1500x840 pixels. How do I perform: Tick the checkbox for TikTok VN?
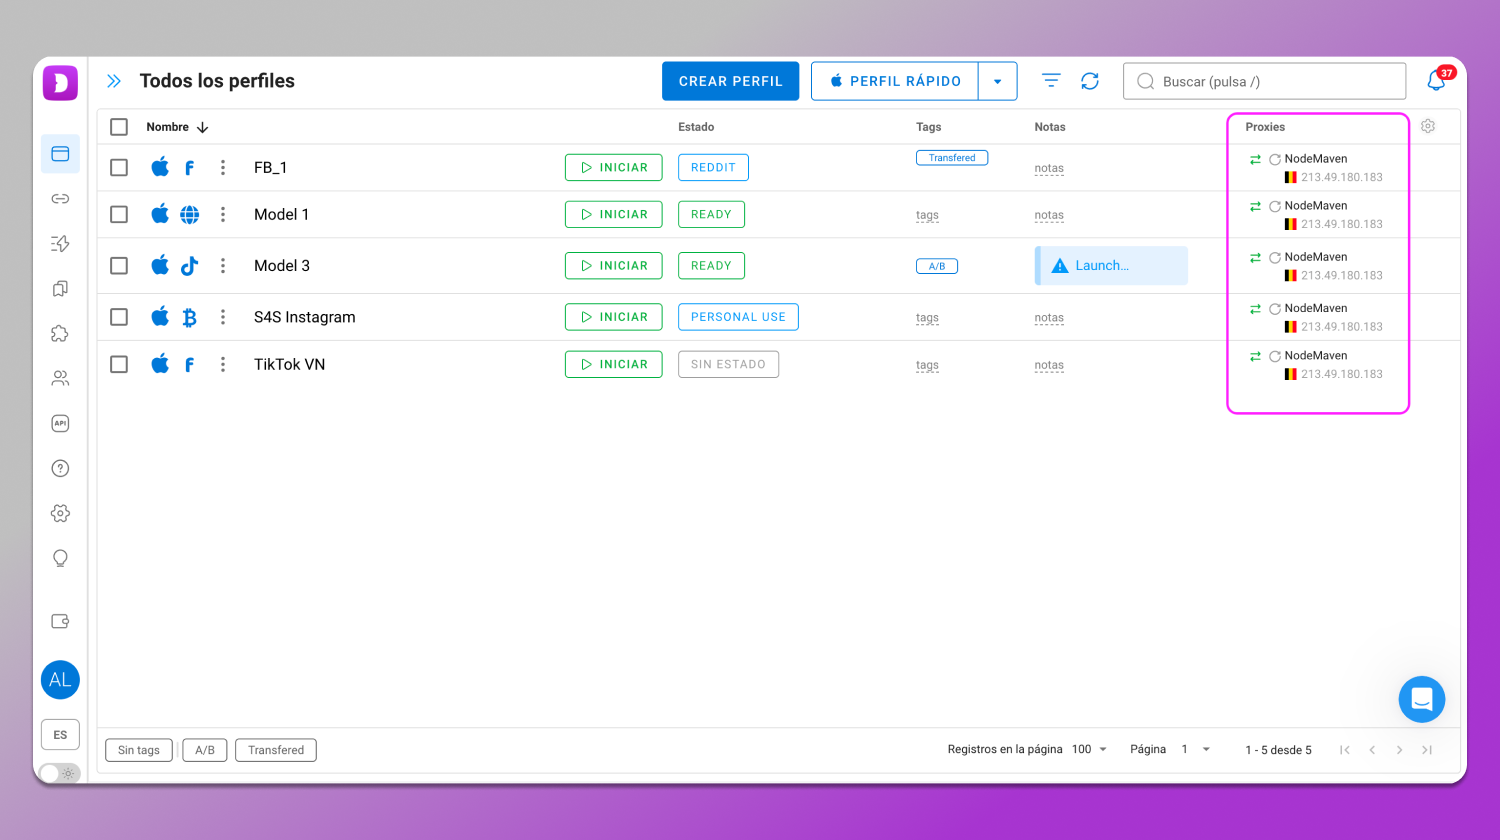point(119,365)
